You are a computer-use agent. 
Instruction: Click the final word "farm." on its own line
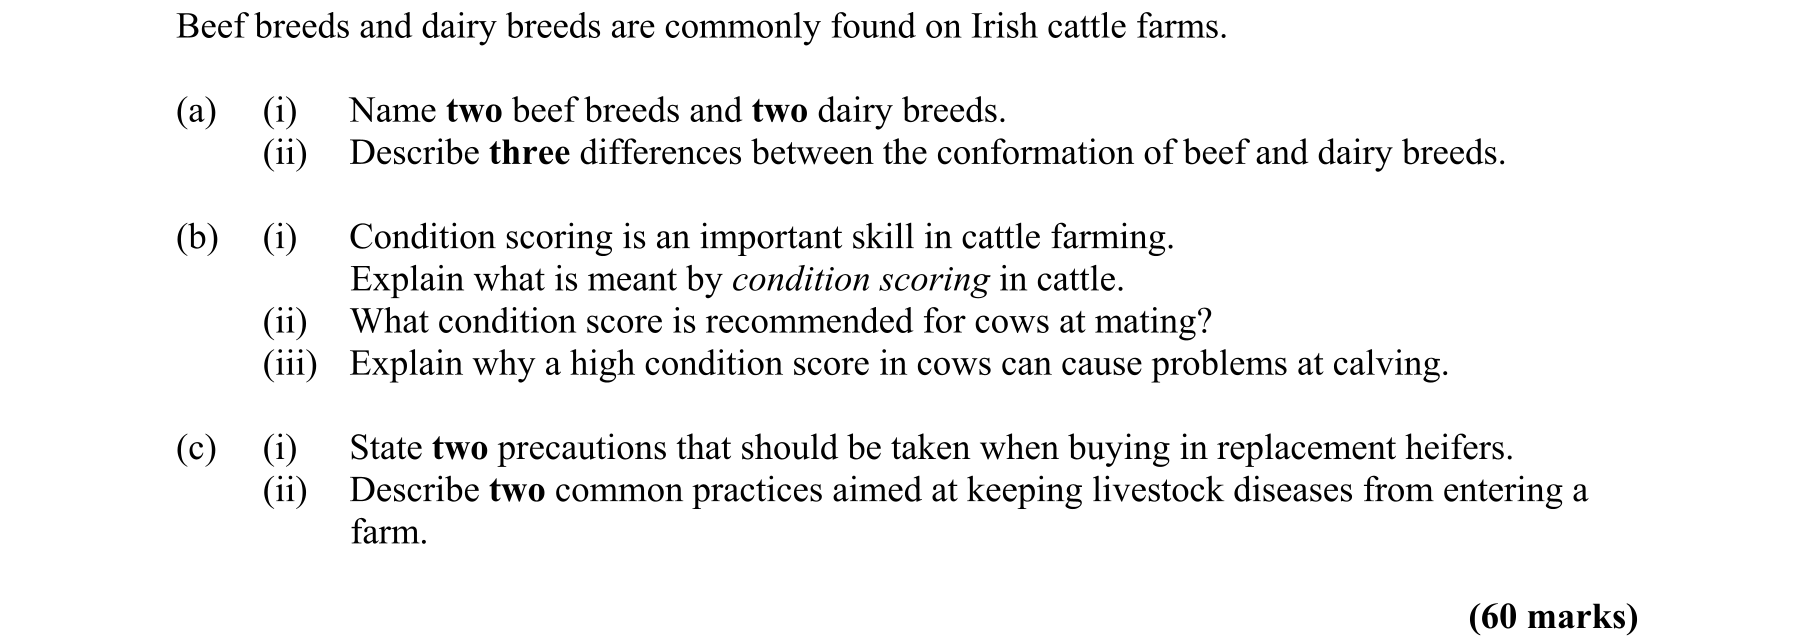tap(388, 533)
